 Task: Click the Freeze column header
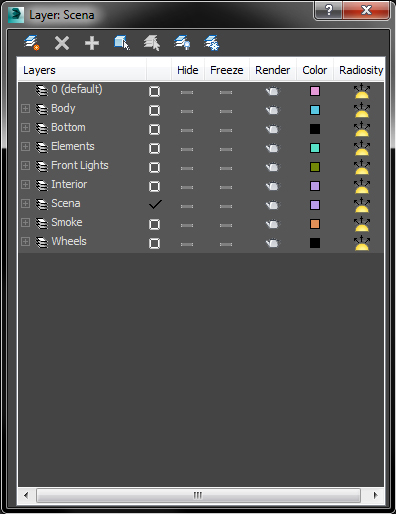pyautogui.click(x=227, y=70)
